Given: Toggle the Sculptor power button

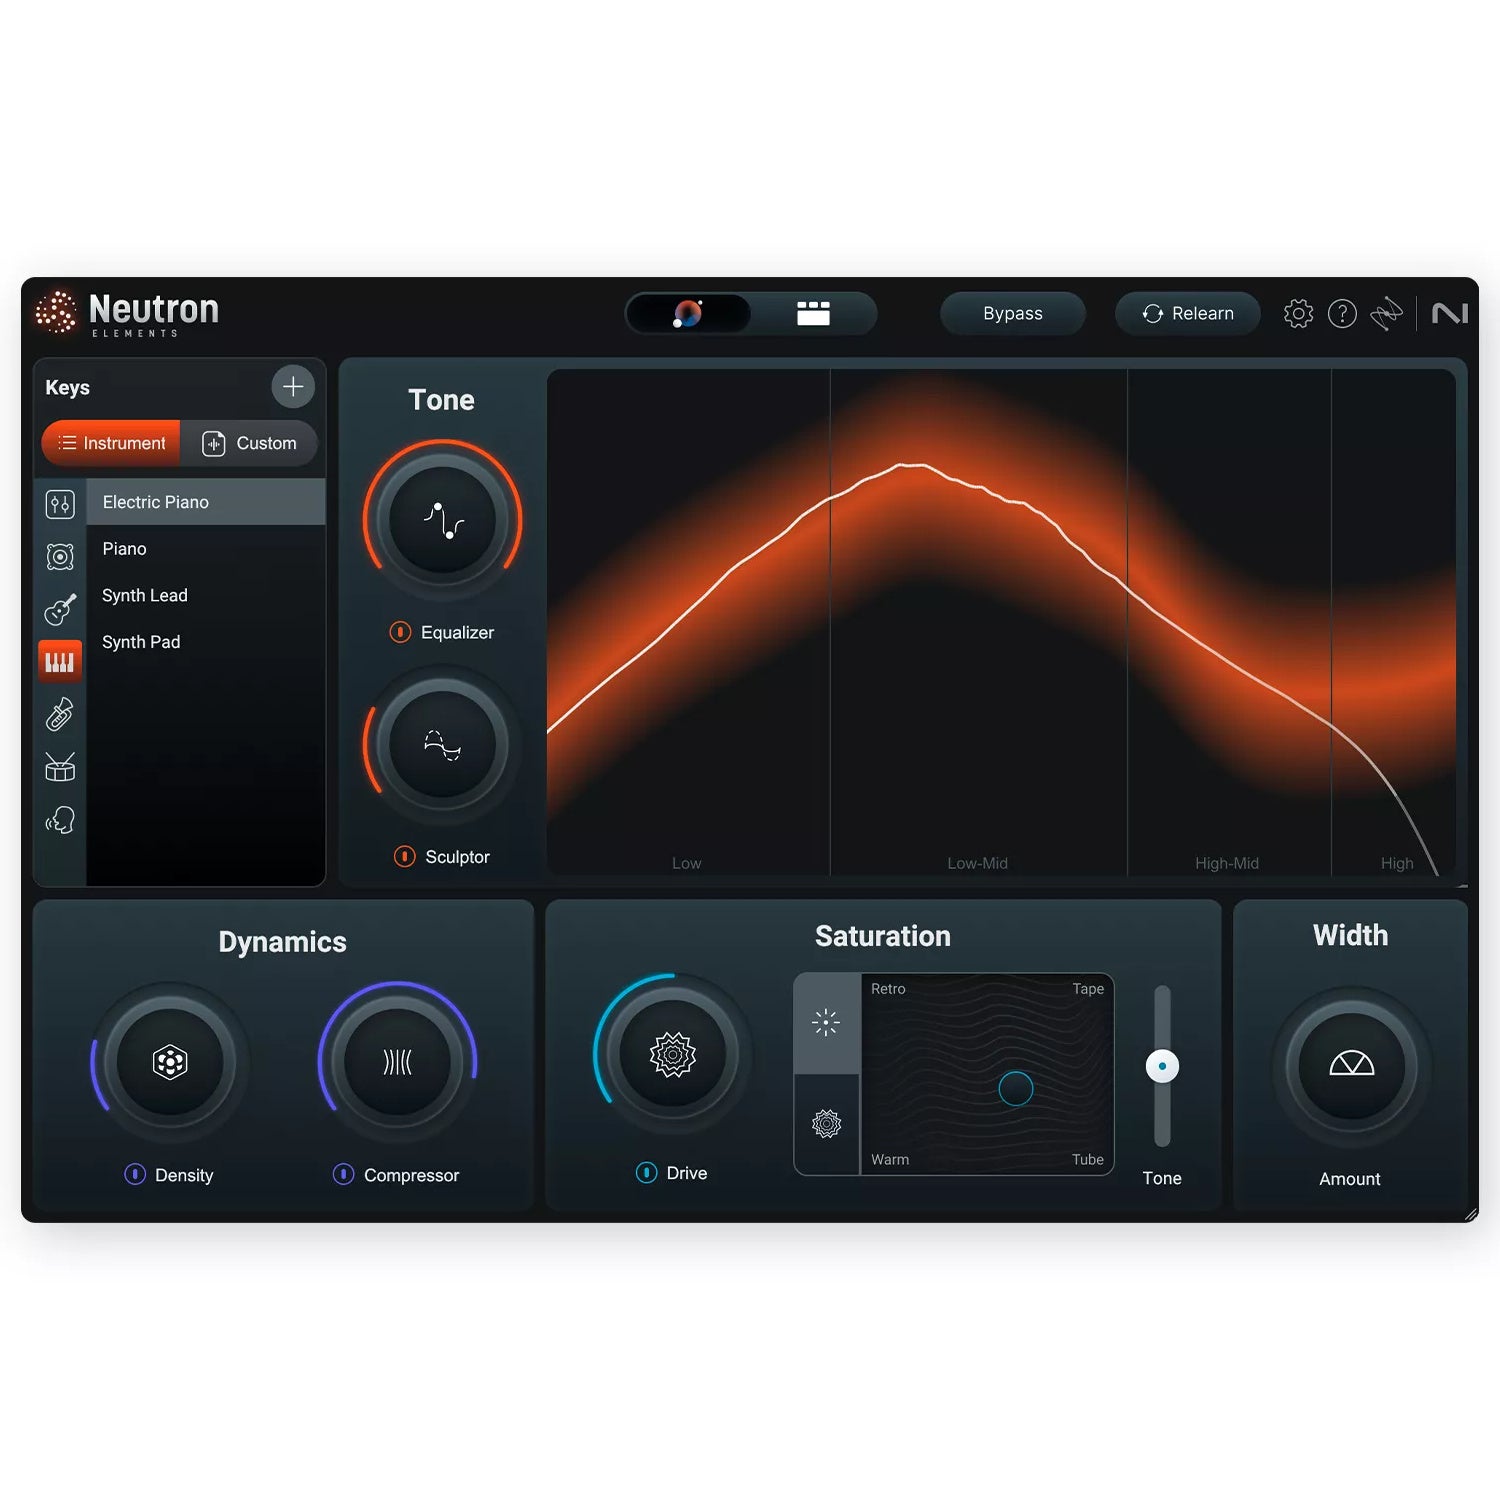Looking at the screenshot, I should [404, 857].
